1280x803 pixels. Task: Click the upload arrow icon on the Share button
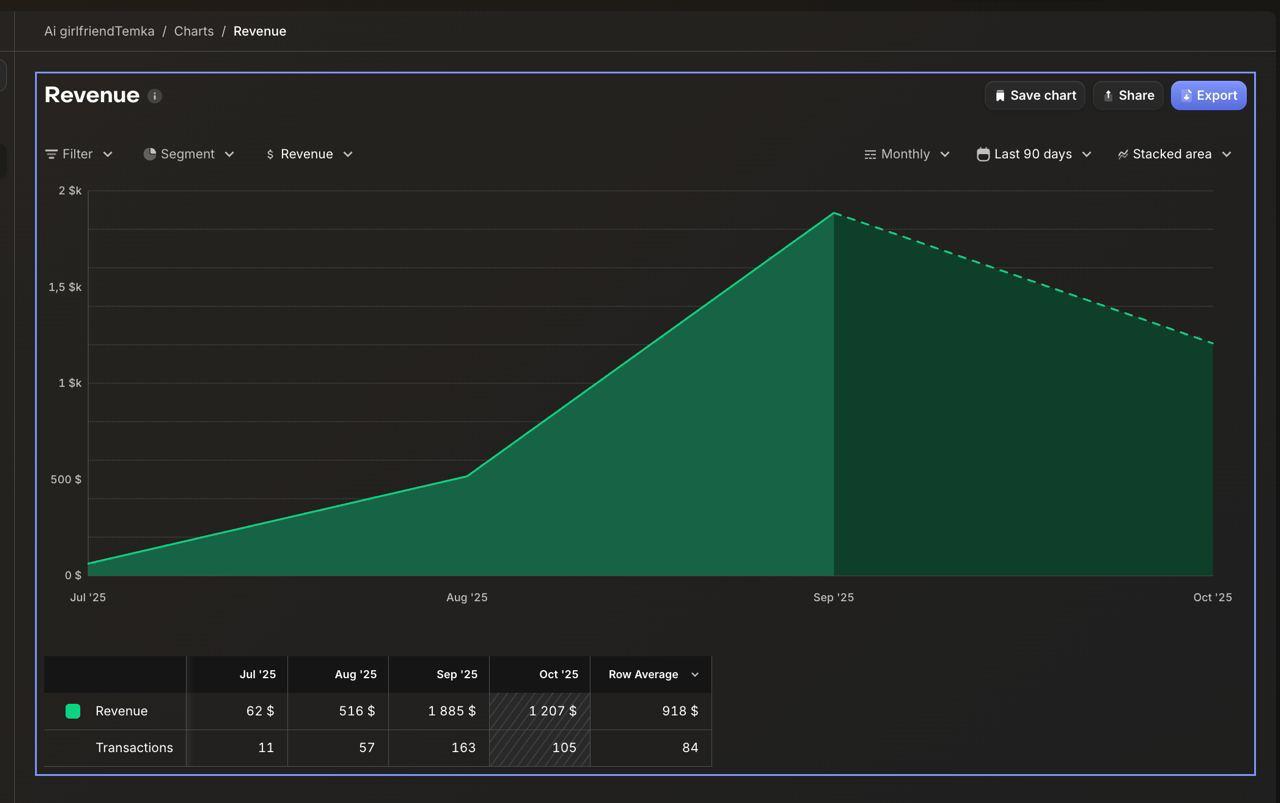pyautogui.click(x=1108, y=95)
